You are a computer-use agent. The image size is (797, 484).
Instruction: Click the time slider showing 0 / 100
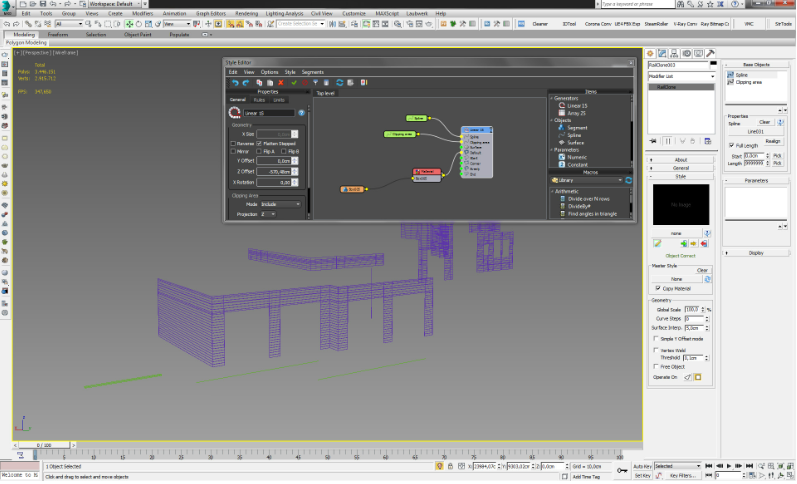coord(44,445)
